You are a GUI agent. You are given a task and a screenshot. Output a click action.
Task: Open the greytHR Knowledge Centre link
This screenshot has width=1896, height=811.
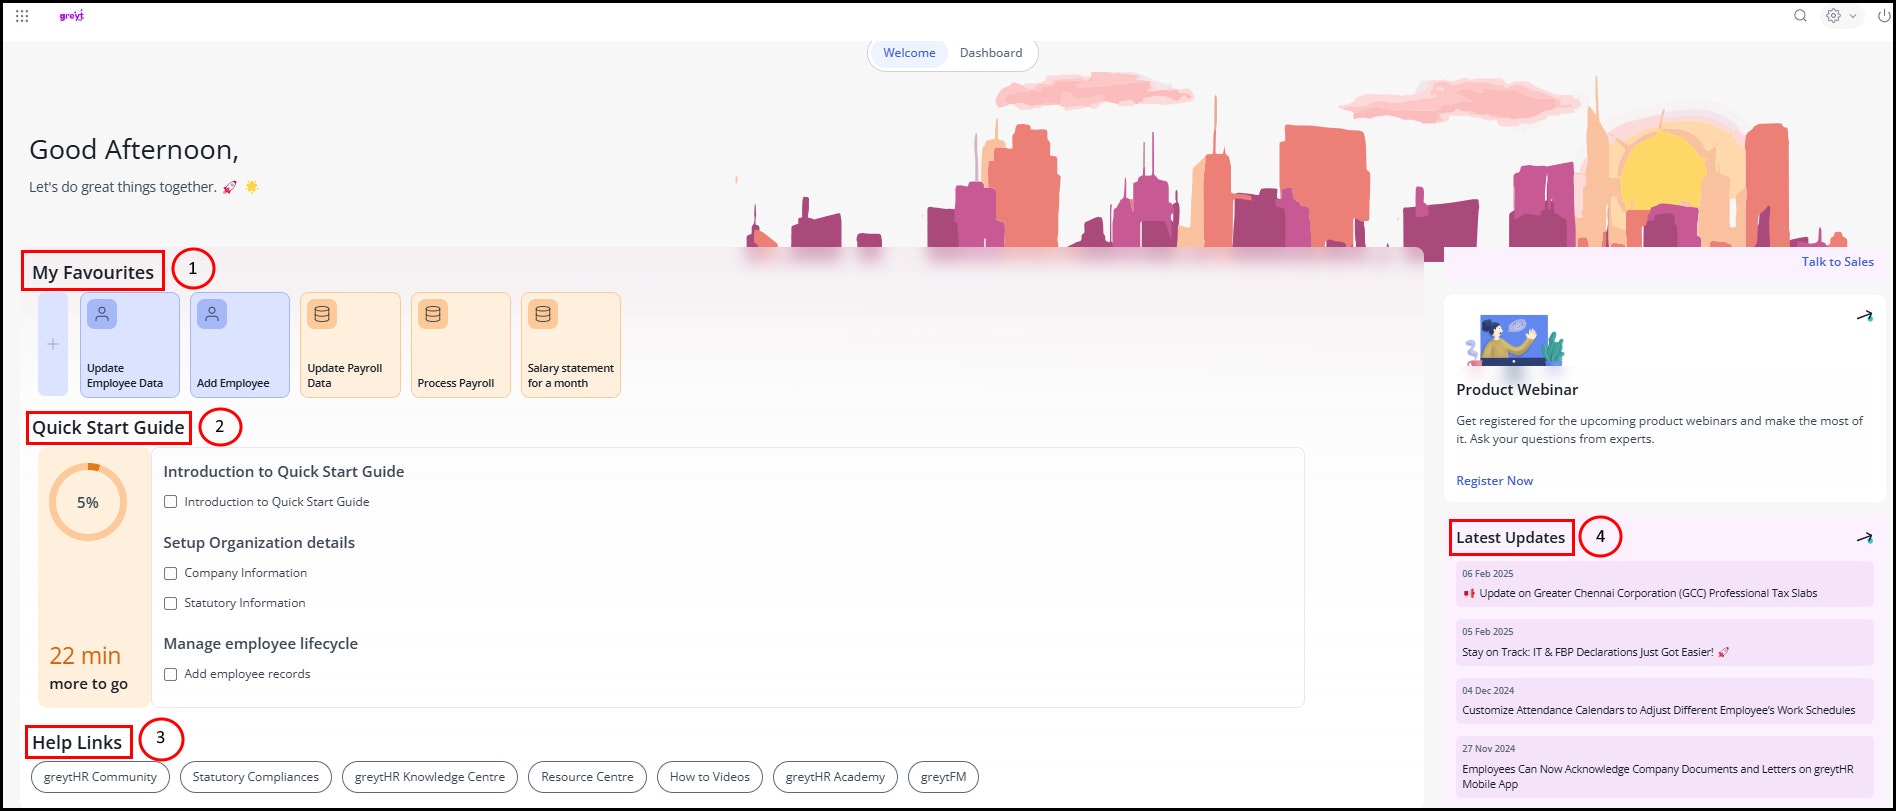tap(430, 777)
